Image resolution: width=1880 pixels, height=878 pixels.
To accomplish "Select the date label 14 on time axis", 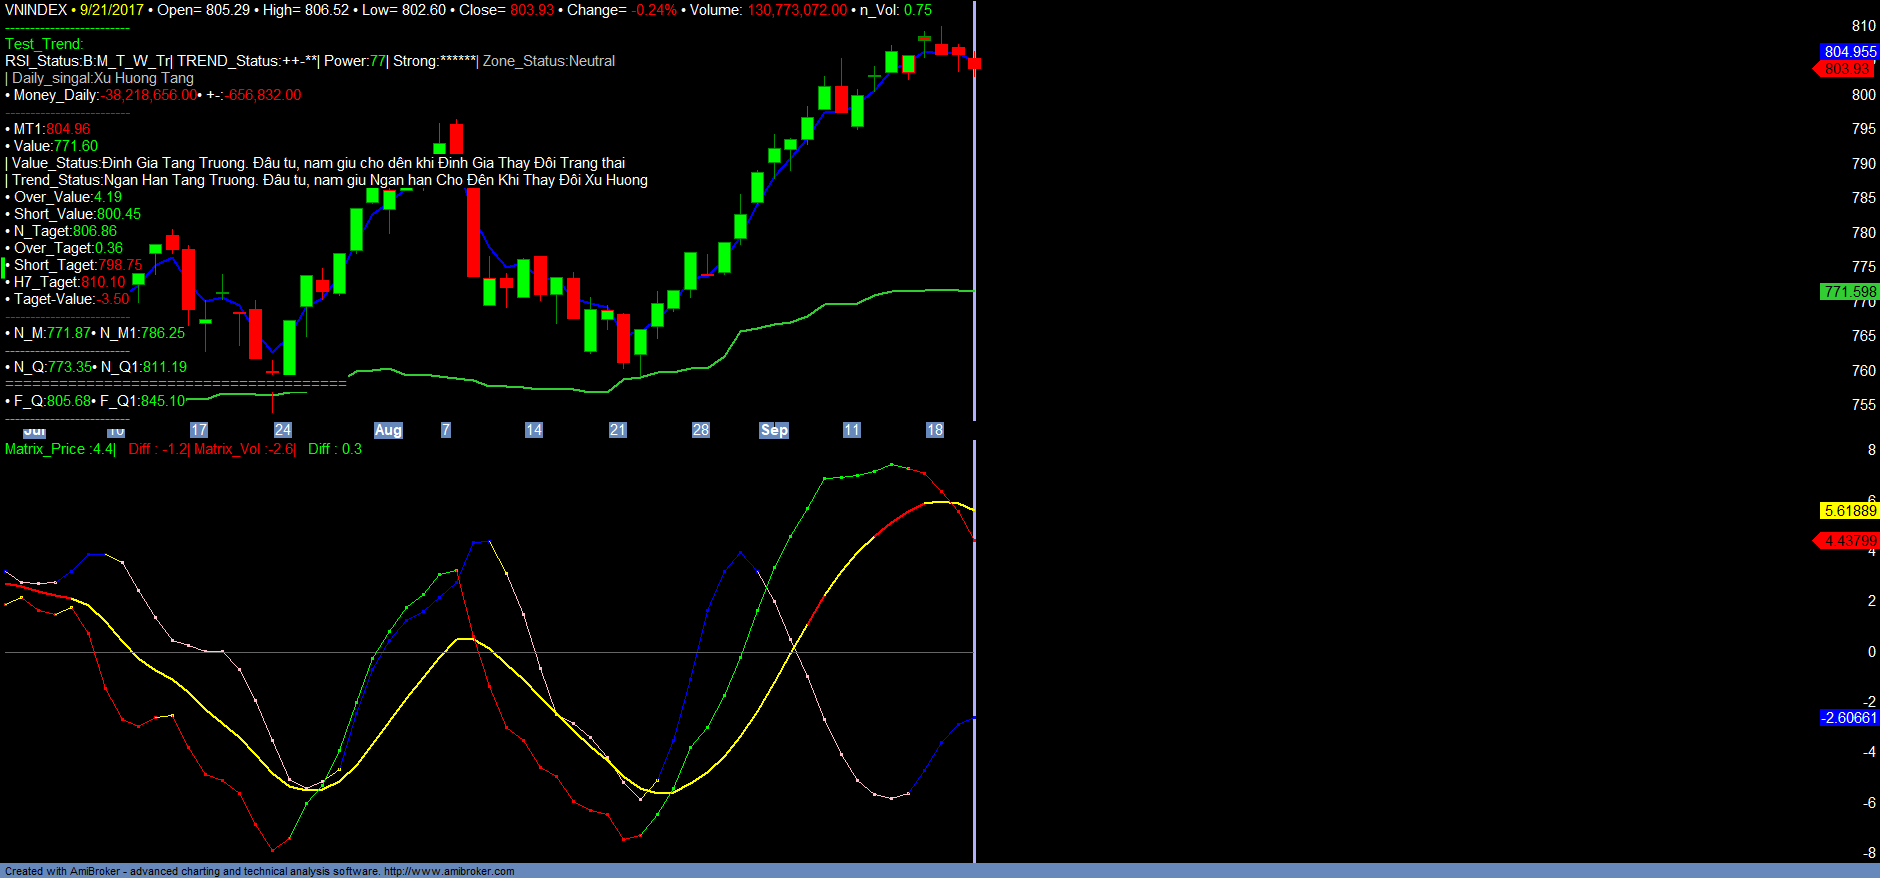I will (x=534, y=430).
